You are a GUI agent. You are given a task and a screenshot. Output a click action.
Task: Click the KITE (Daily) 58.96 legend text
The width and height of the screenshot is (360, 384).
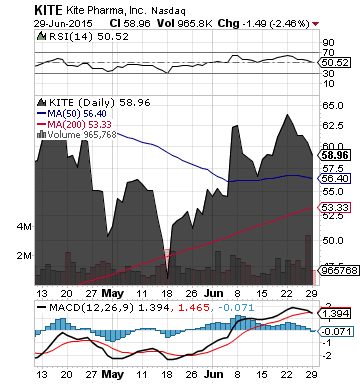click(x=100, y=102)
